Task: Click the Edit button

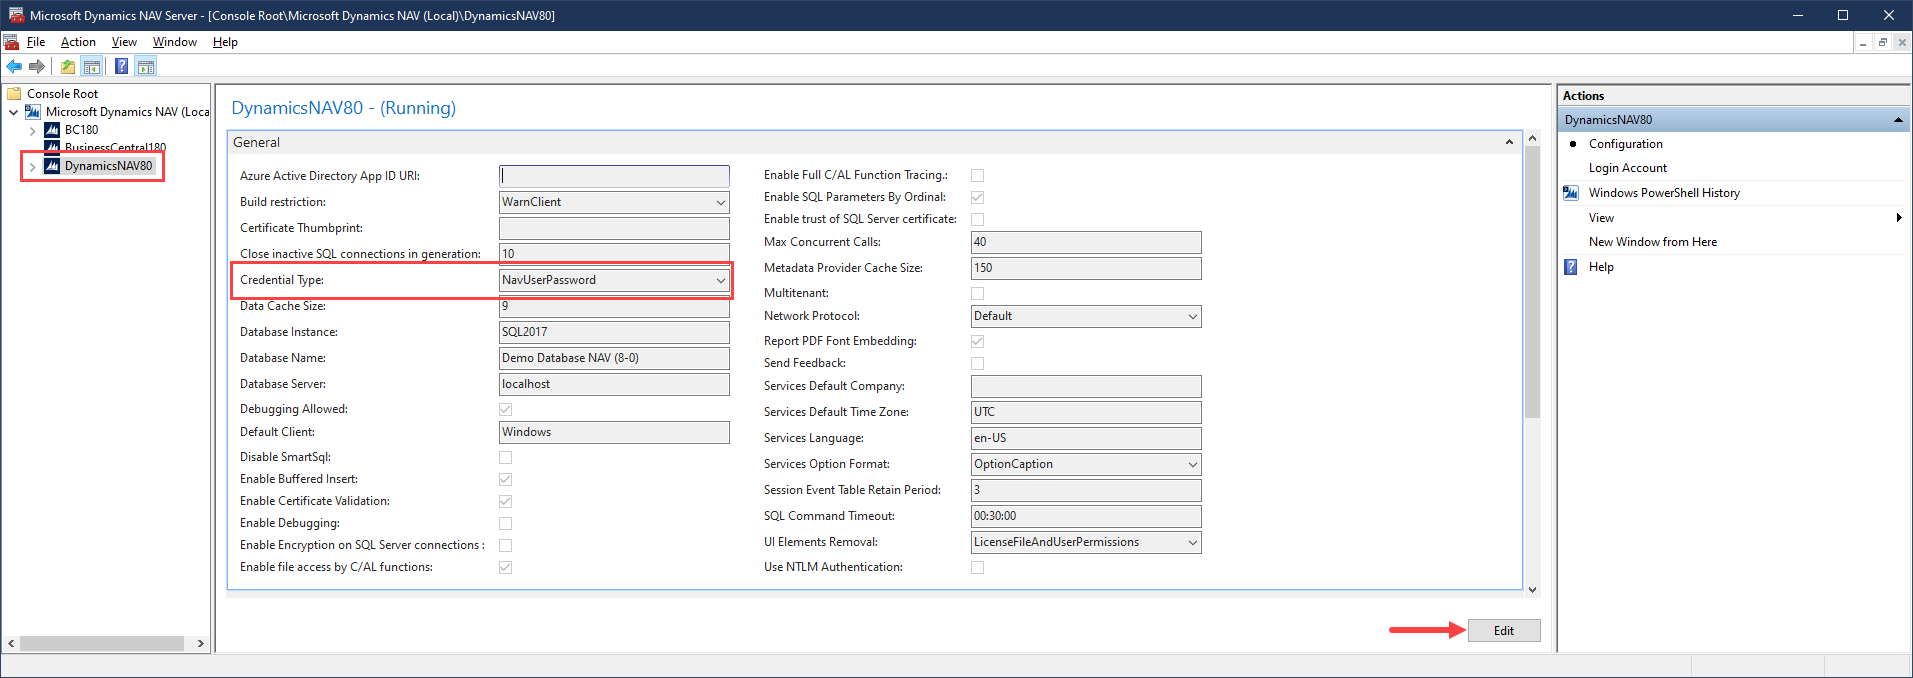Action: pyautogui.click(x=1504, y=631)
